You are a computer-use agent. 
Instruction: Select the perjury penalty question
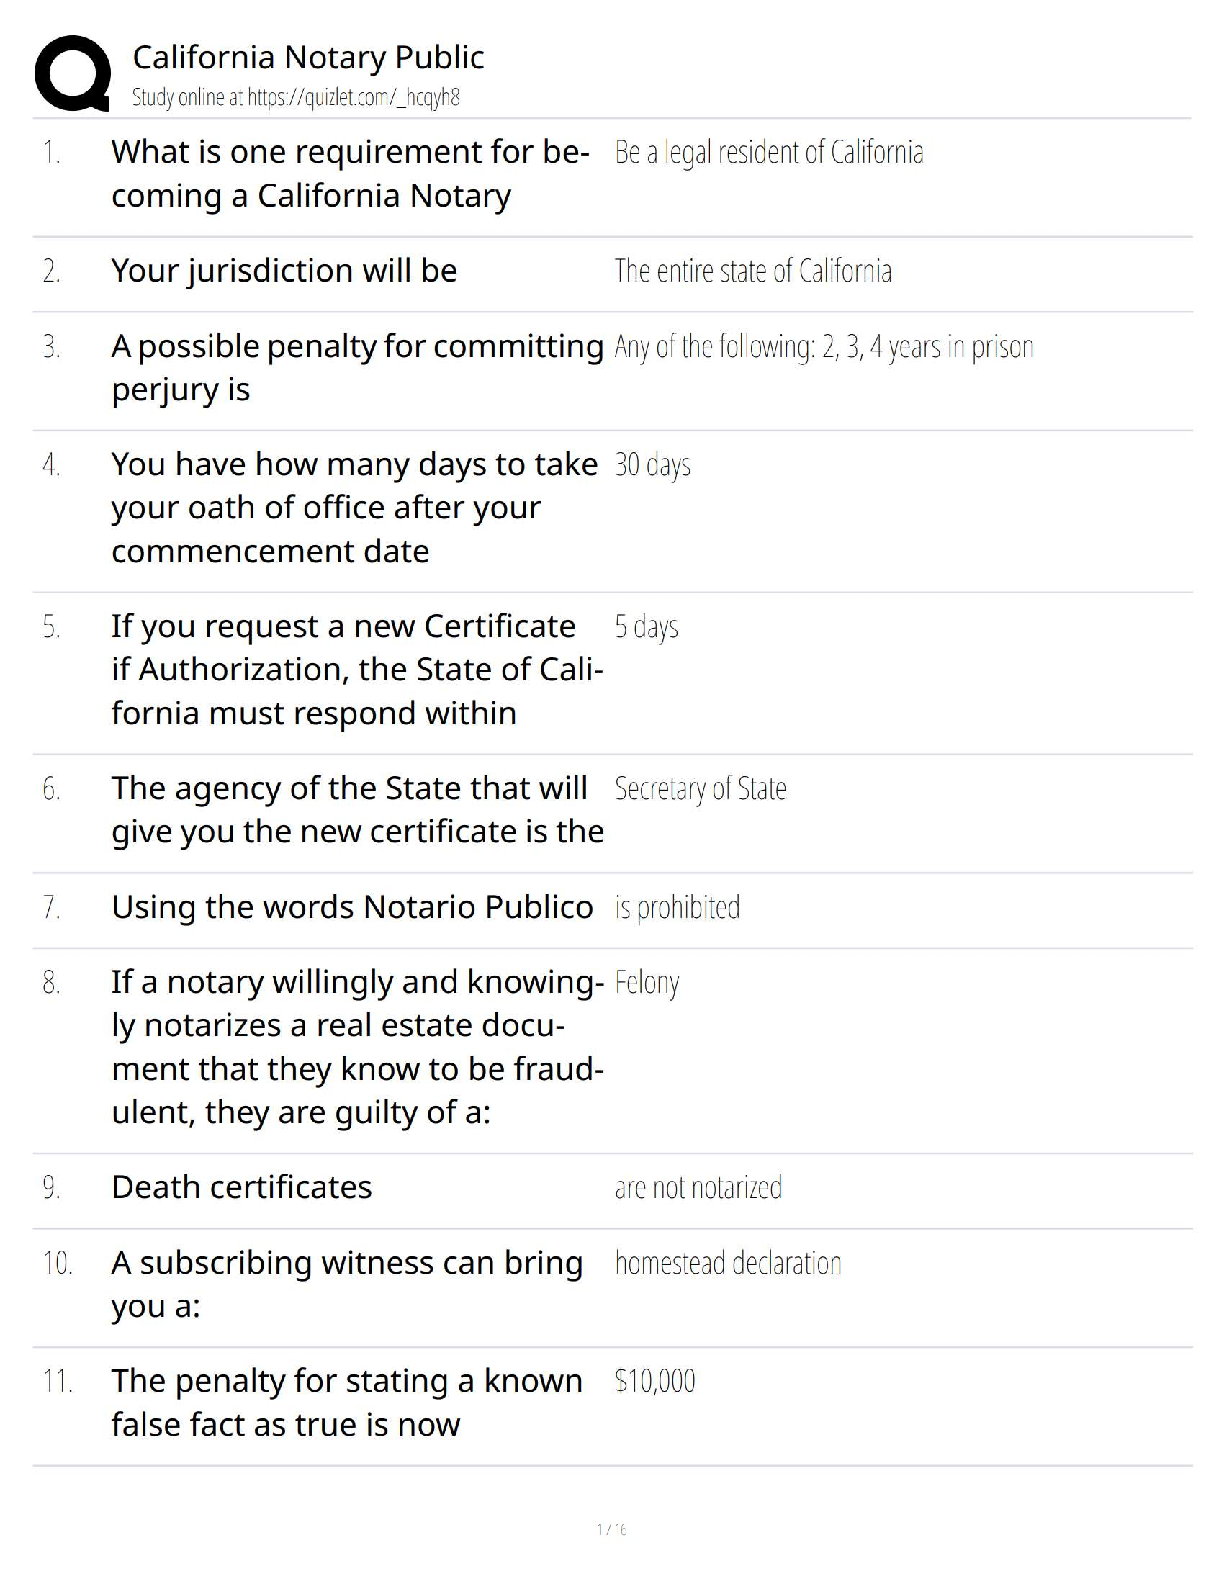pyautogui.click(x=357, y=367)
